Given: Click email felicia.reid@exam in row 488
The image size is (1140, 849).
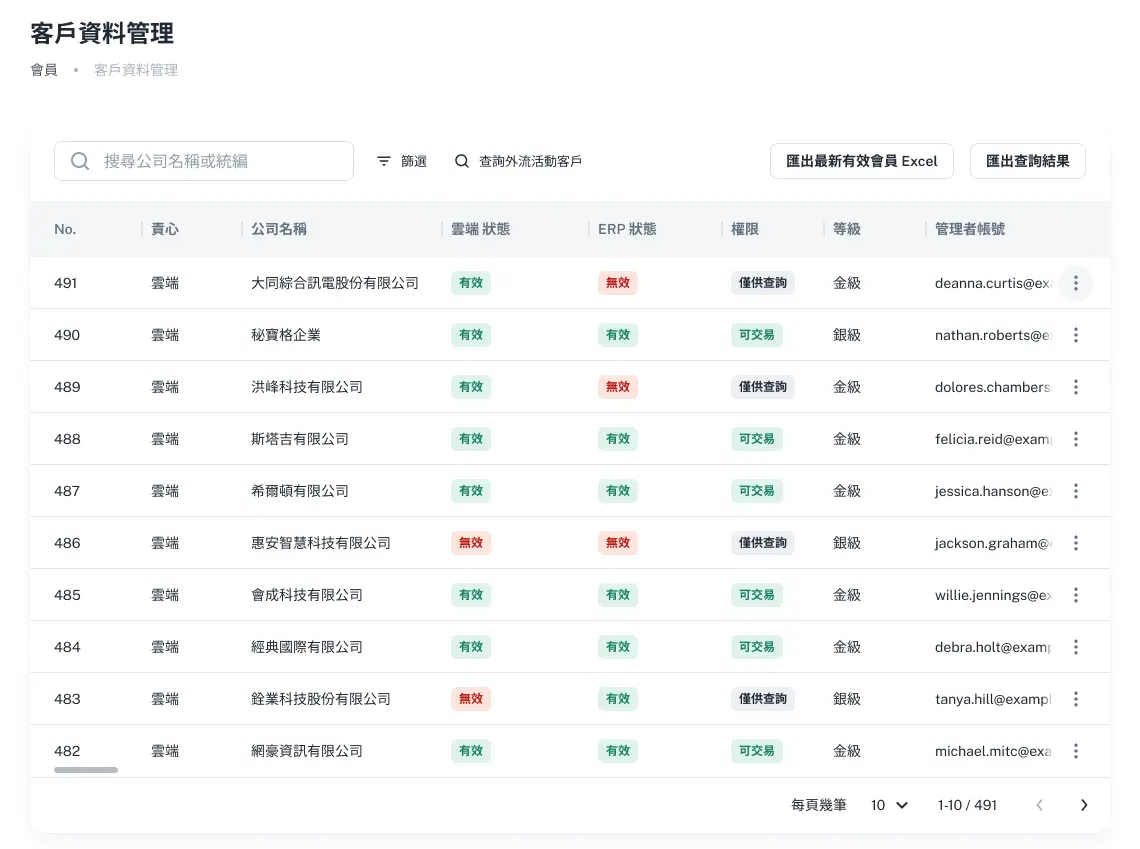Looking at the screenshot, I should tap(992, 439).
